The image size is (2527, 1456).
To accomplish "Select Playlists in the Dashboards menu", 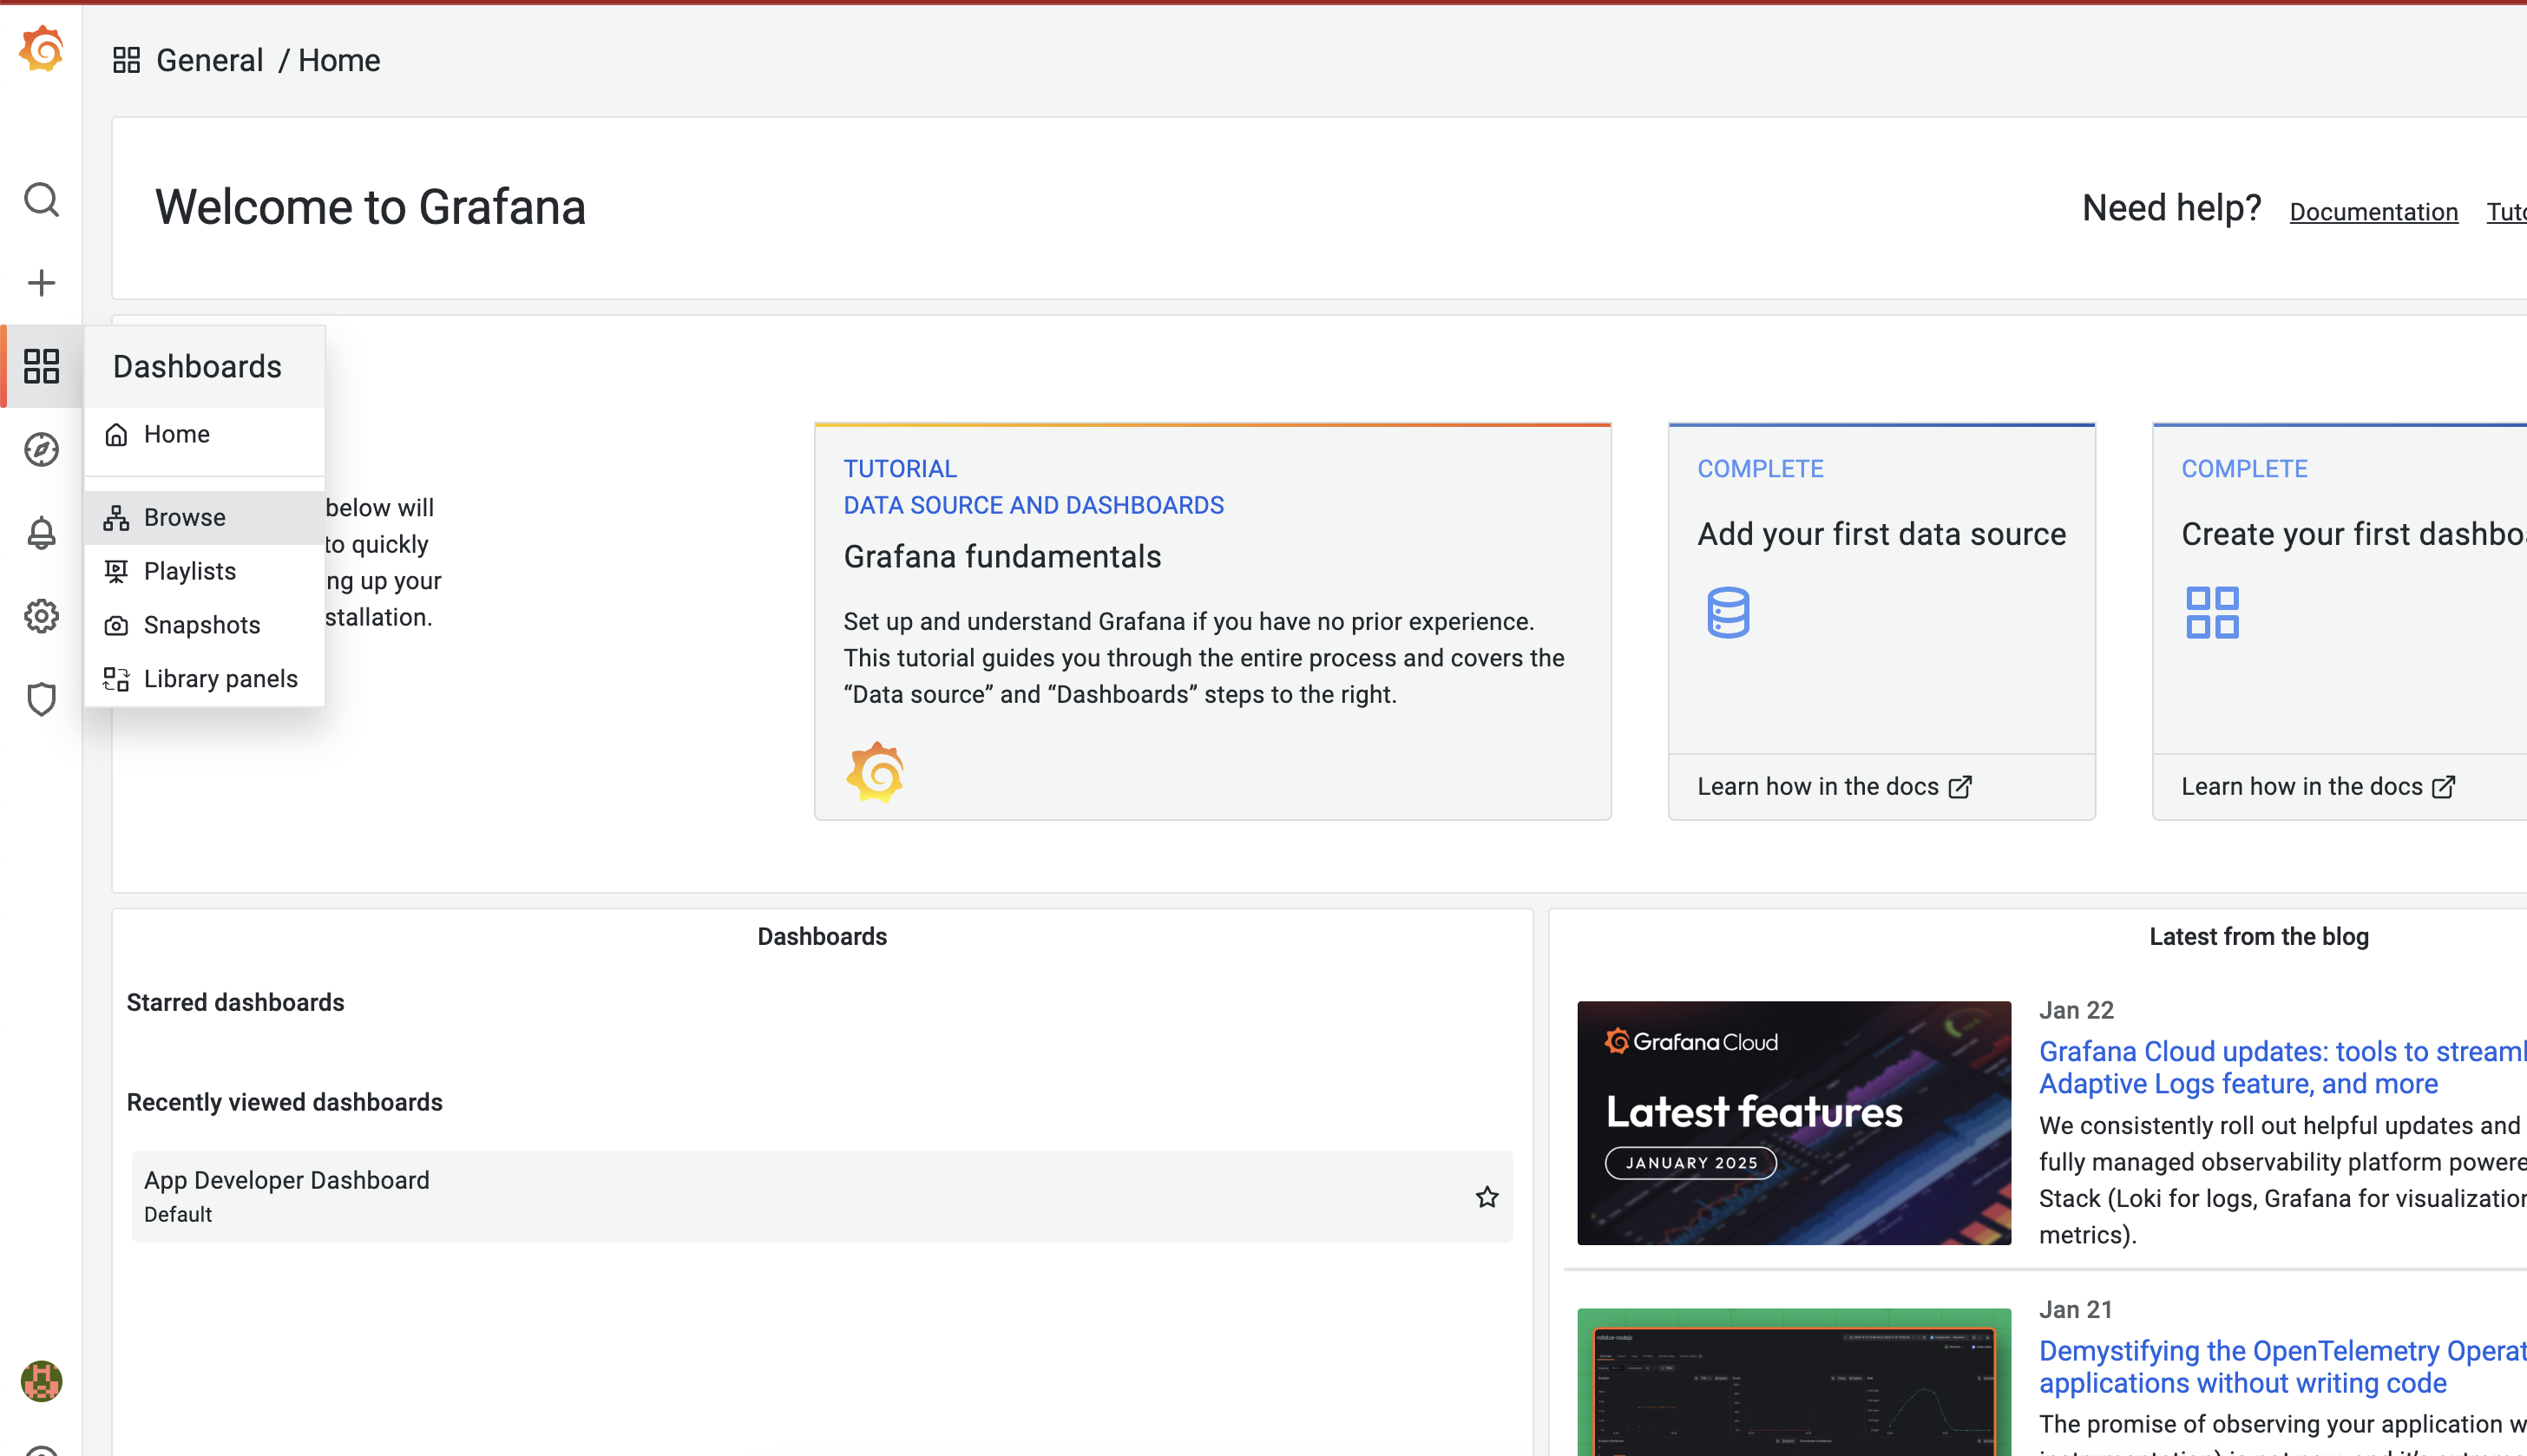I will 205,571.
